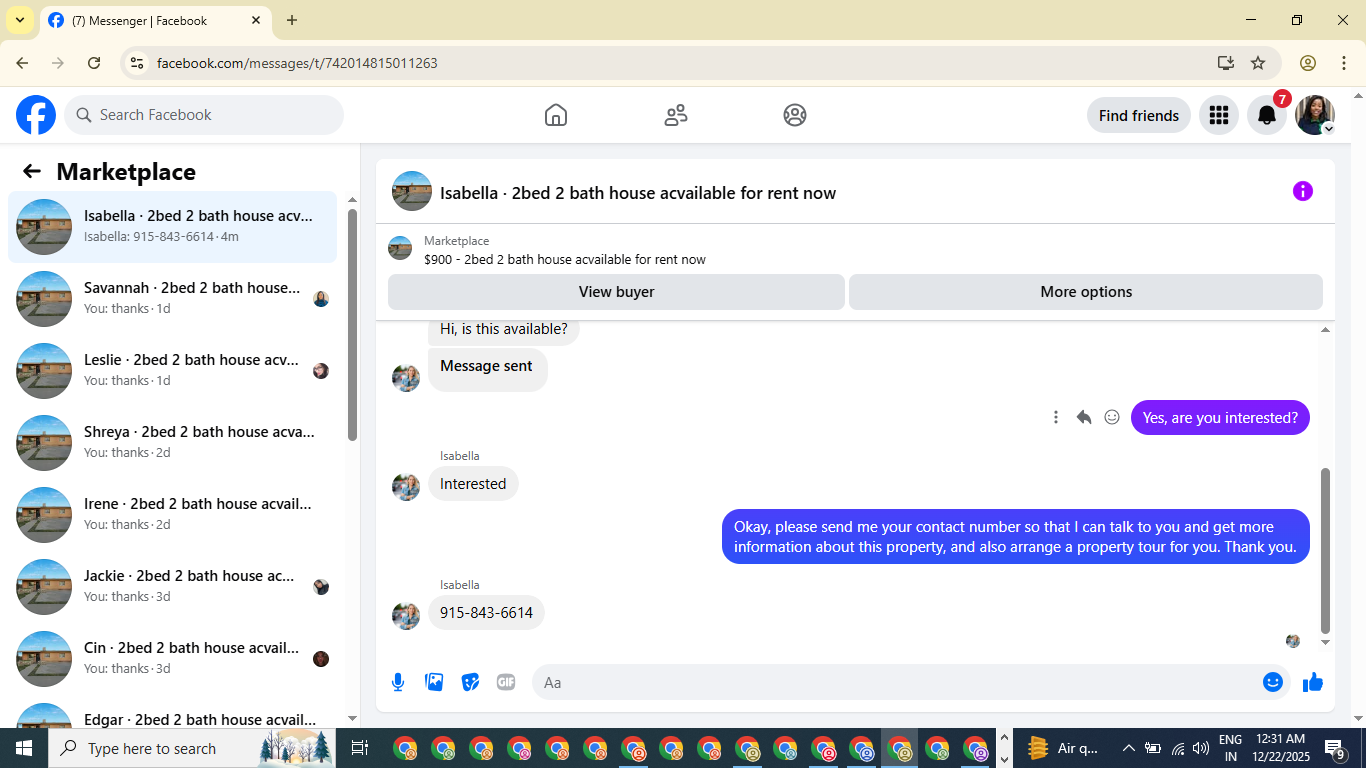Open the Isabella conversation in the list
Viewport: 1366px width, 768px height.
[173, 227]
